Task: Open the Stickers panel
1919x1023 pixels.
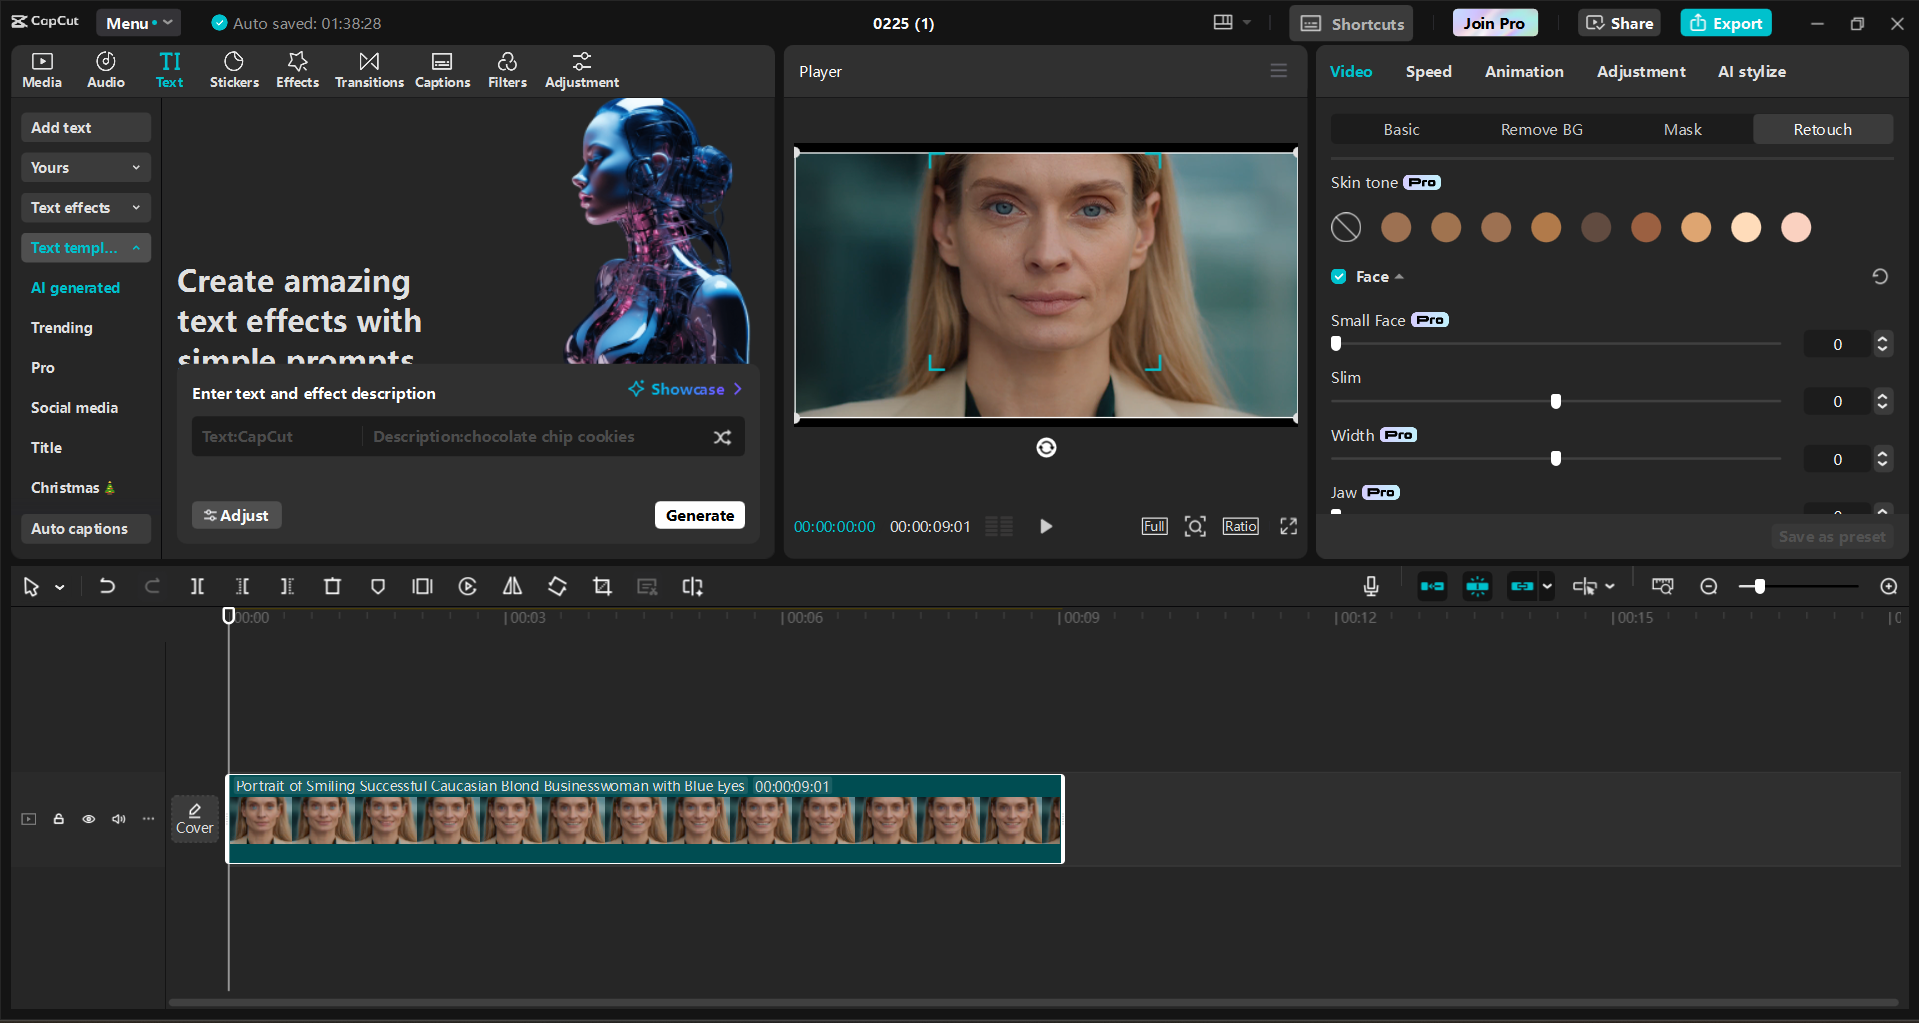Action: 234,70
